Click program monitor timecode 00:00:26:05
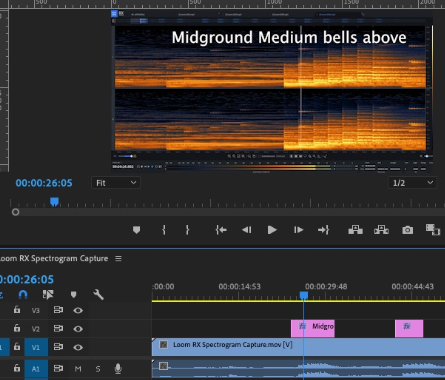445x380 pixels. (x=44, y=183)
